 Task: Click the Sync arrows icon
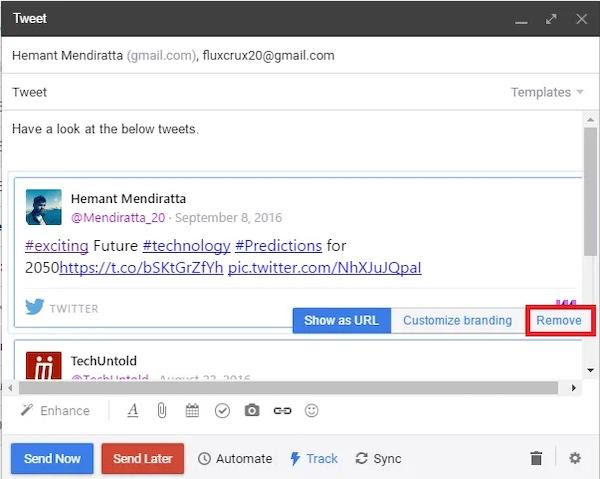(361, 458)
